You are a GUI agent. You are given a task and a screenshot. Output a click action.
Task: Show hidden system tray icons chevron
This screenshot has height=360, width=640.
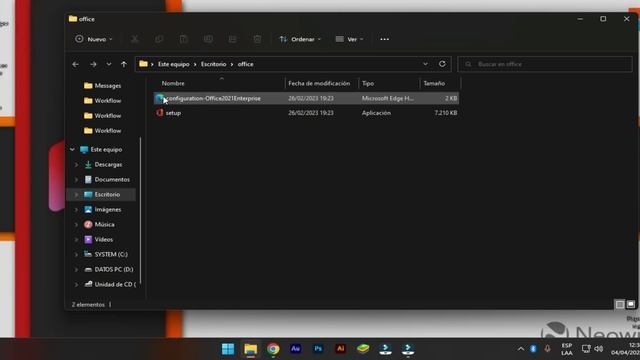coord(520,349)
